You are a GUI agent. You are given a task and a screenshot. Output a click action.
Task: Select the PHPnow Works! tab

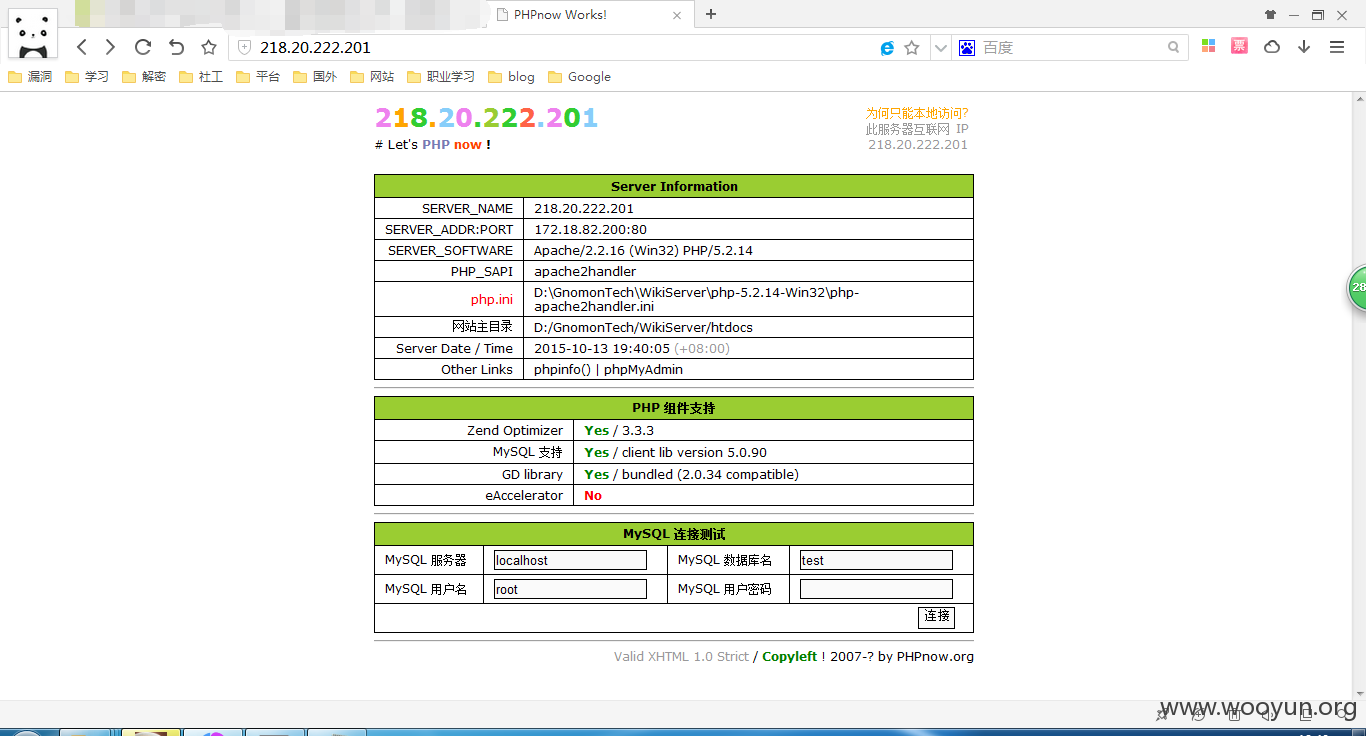click(589, 14)
